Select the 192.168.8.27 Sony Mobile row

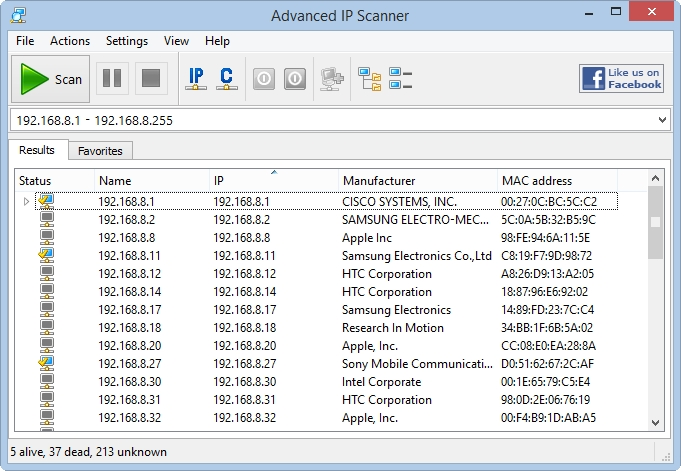click(326, 363)
